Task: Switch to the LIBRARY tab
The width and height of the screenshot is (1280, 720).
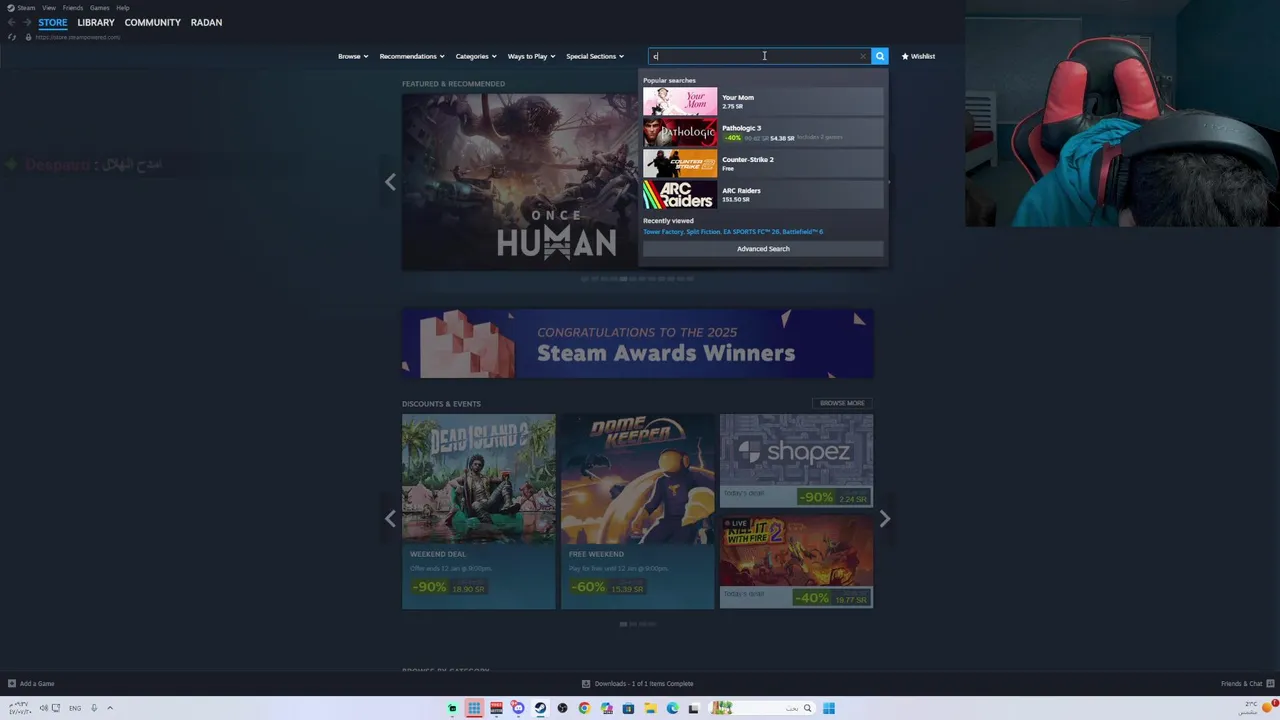Action: pyautogui.click(x=96, y=22)
